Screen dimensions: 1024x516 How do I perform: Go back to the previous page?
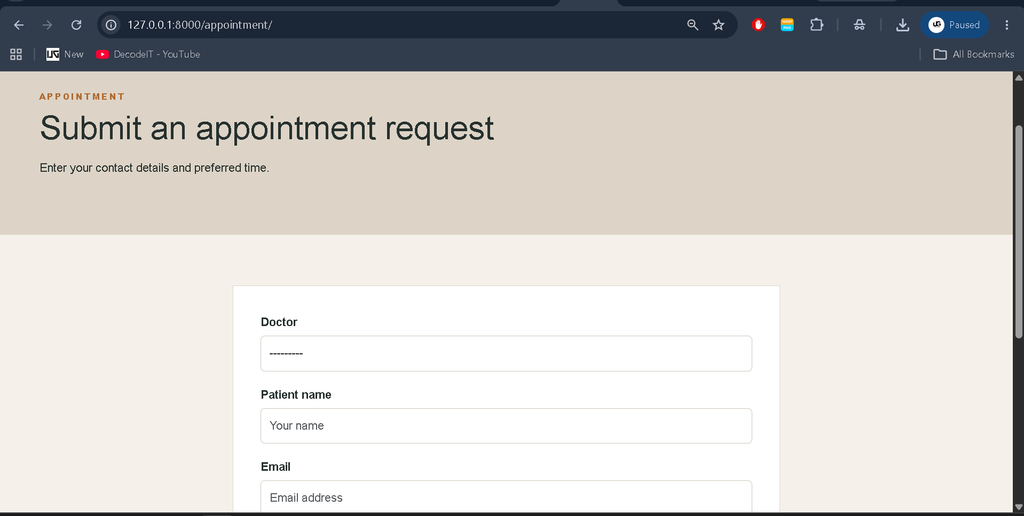(19, 25)
